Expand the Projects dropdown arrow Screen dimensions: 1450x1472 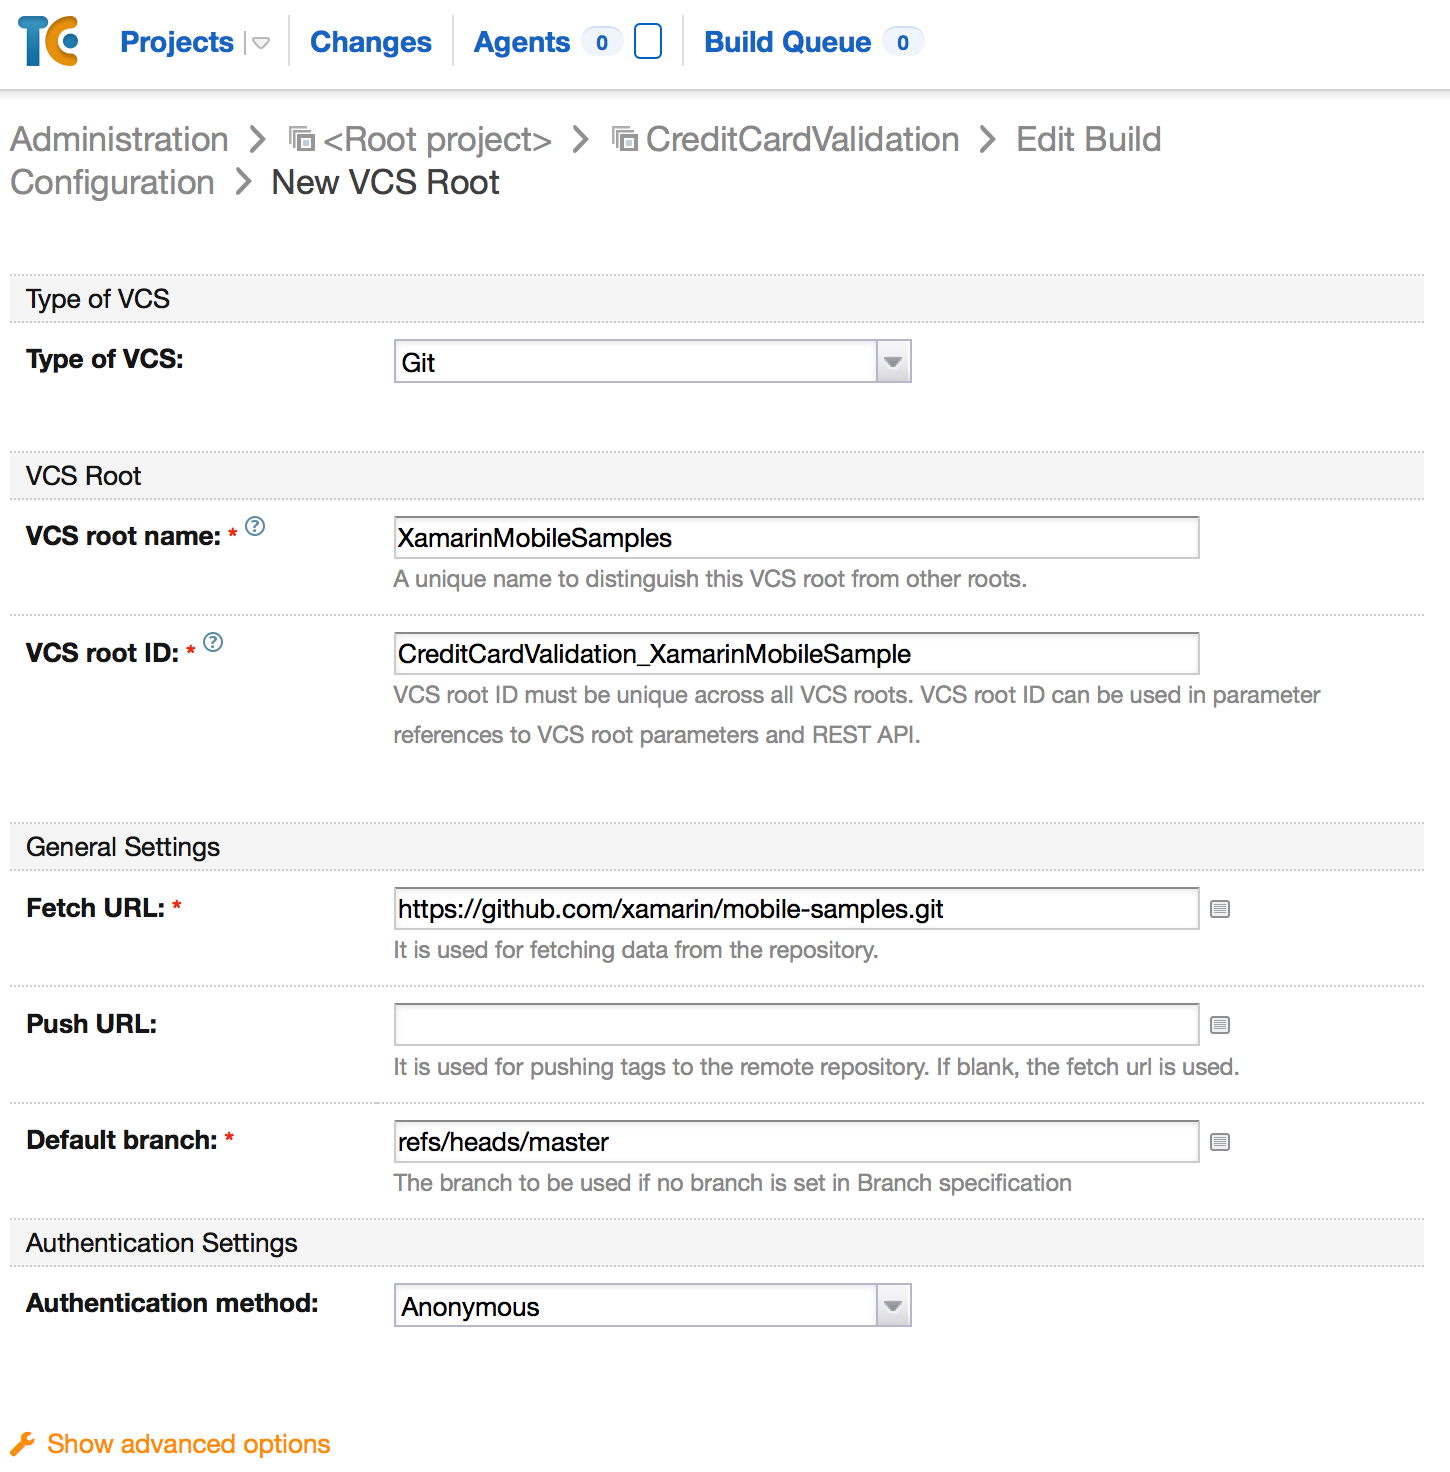(x=260, y=43)
